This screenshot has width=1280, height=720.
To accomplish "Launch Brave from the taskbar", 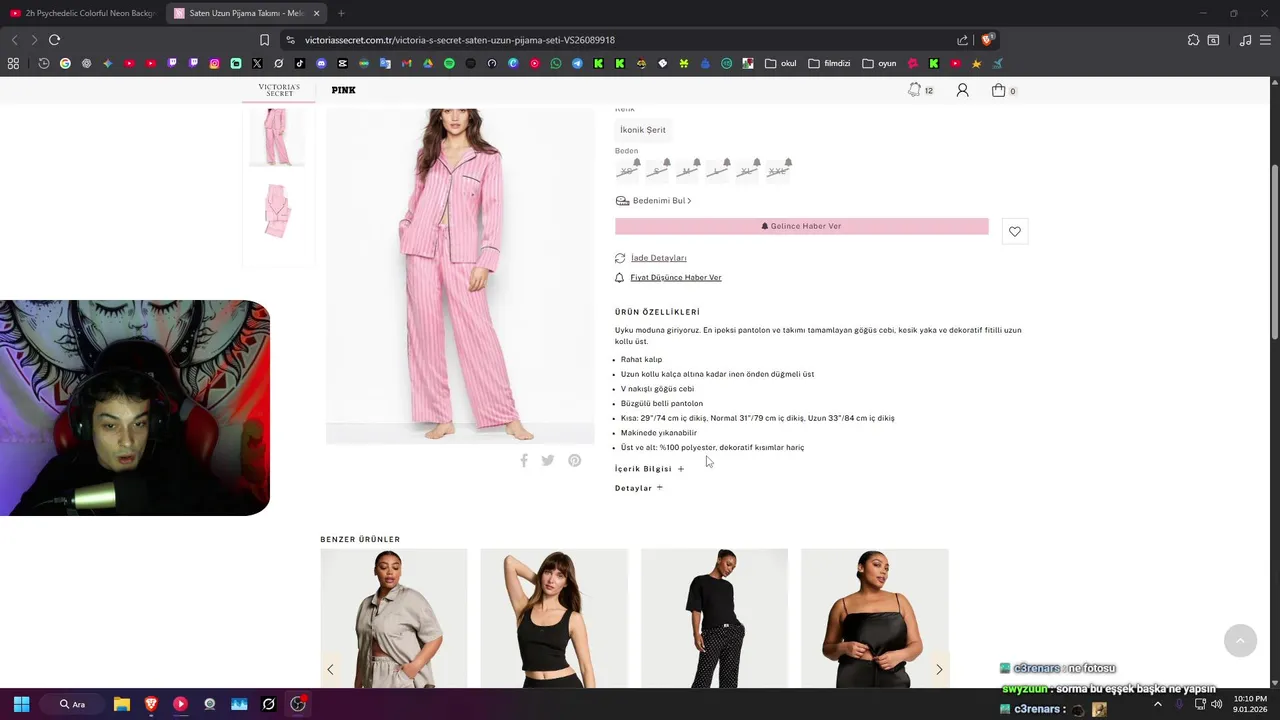I will tap(151, 704).
